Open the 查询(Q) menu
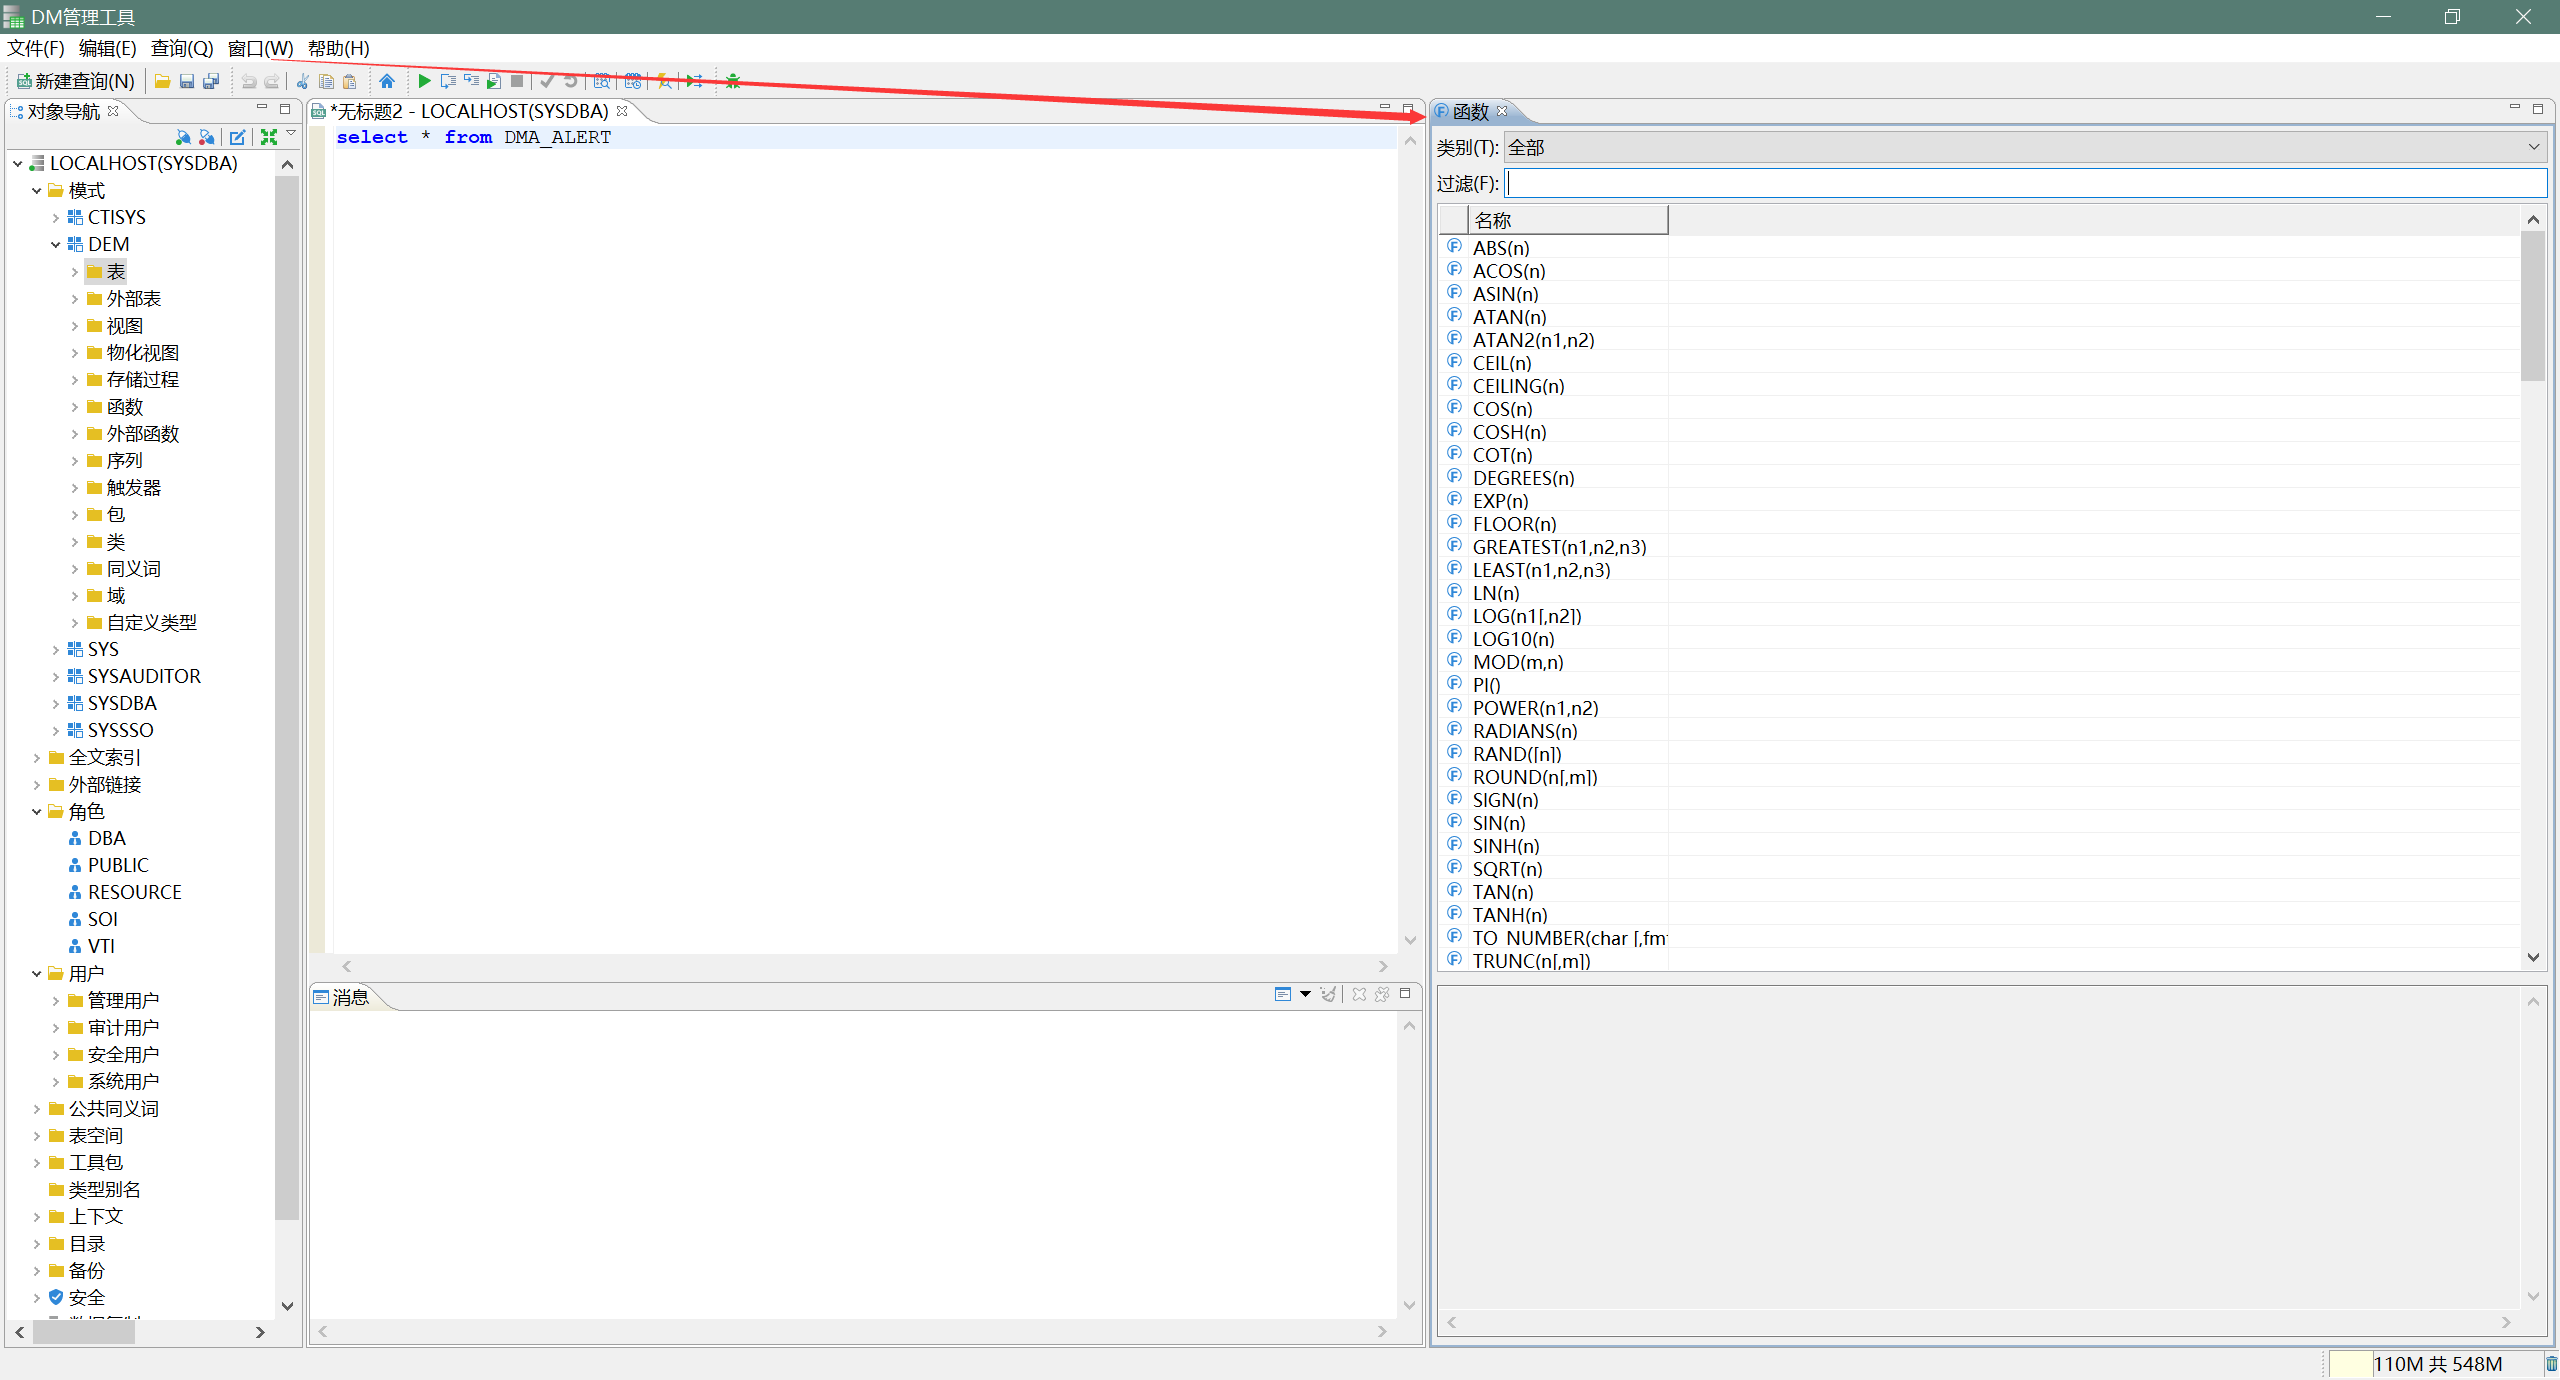The width and height of the screenshot is (2560, 1380). (x=181, y=48)
